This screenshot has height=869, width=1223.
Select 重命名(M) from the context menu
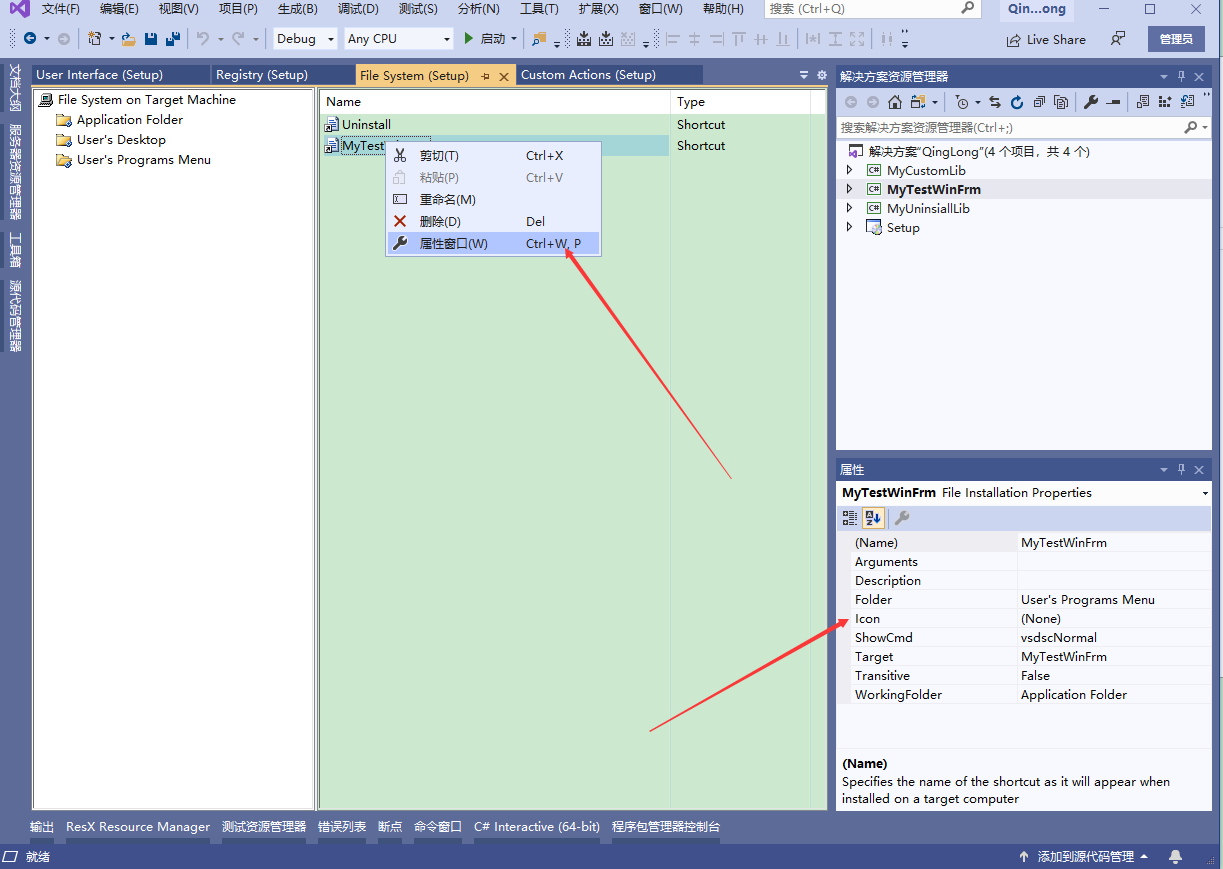pyautogui.click(x=445, y=199)
